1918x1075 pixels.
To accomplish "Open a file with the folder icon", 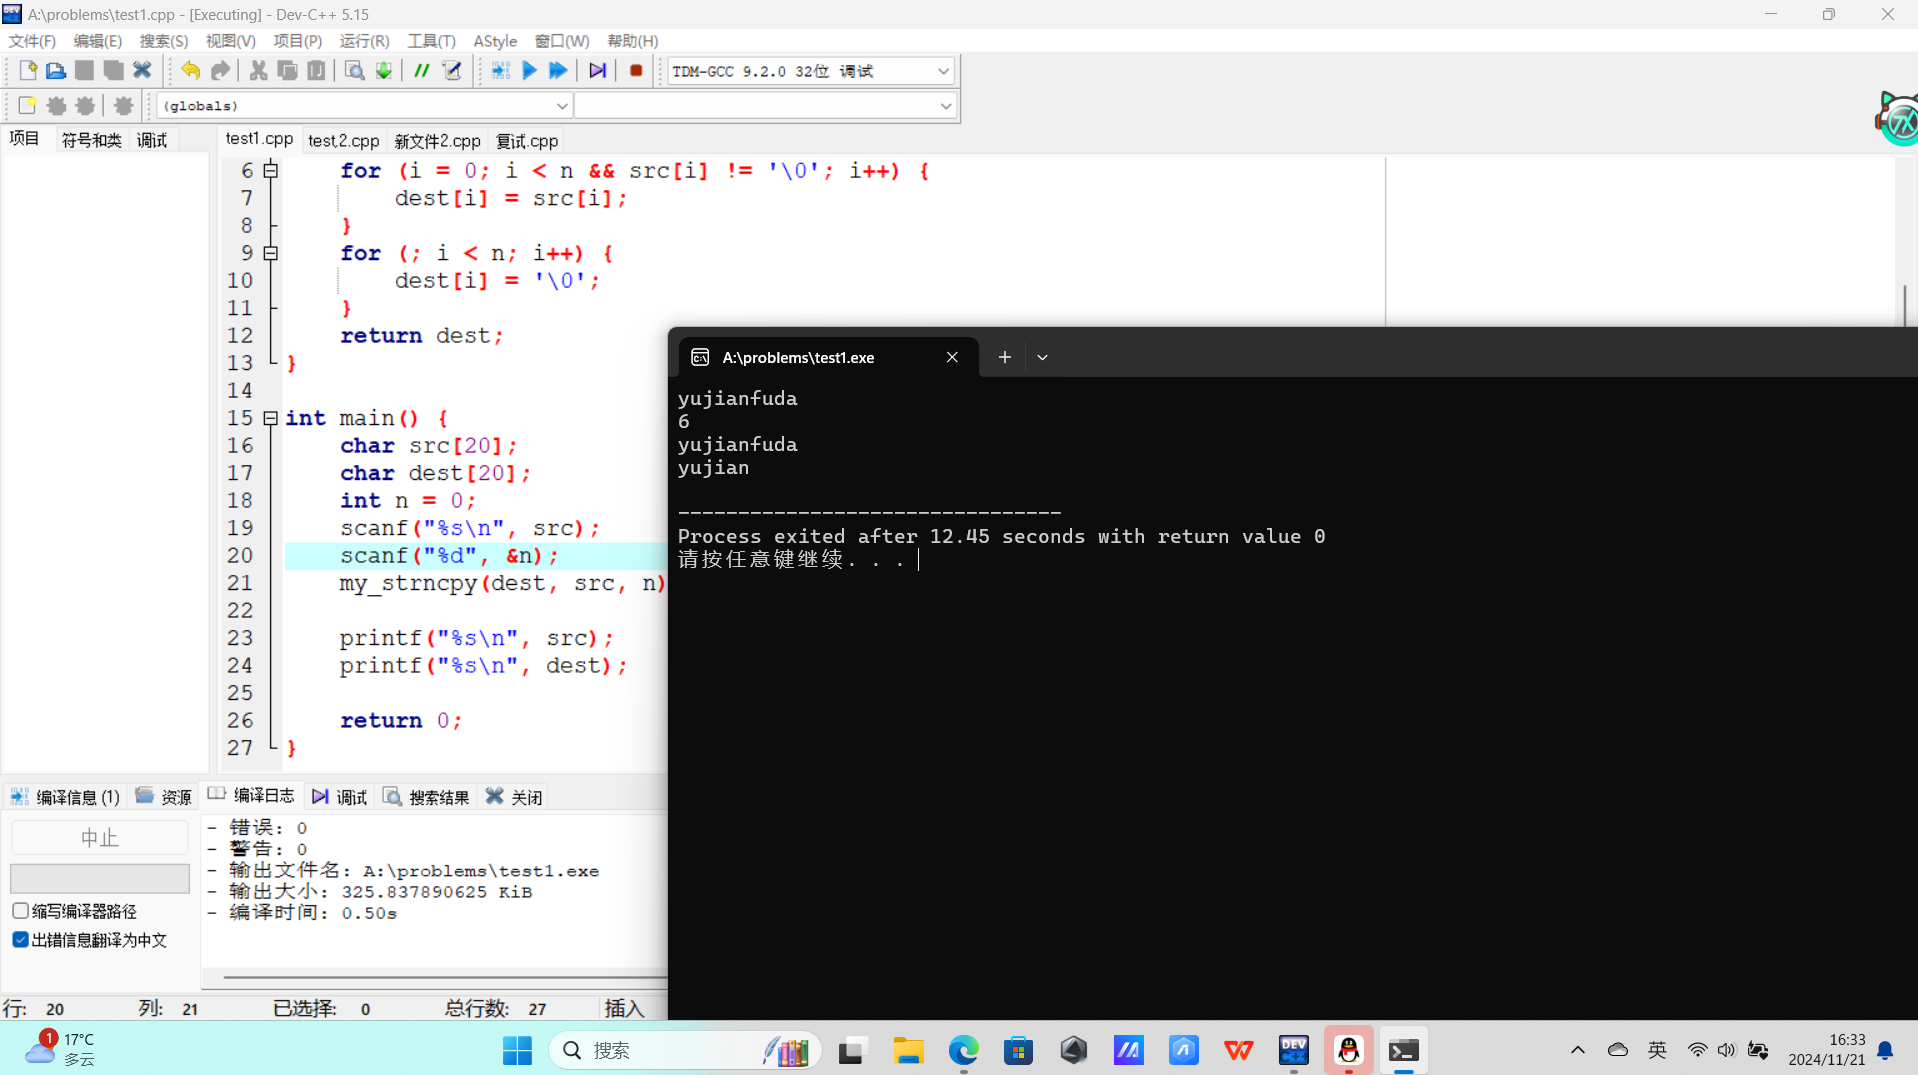I will tap(56, 71).
